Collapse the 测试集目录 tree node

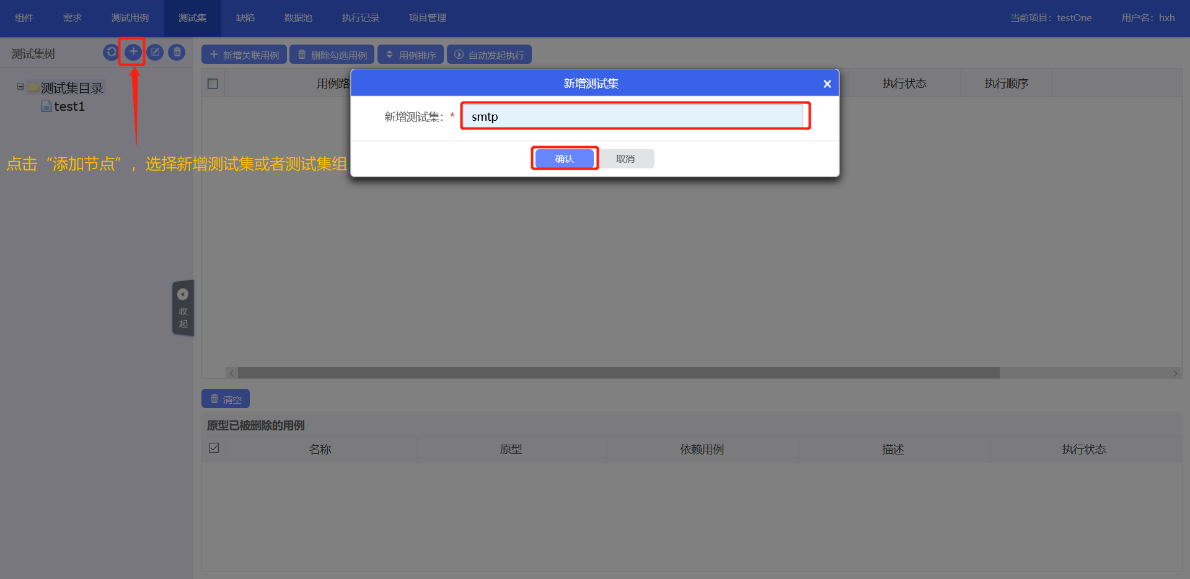click(x=20, y=87)
